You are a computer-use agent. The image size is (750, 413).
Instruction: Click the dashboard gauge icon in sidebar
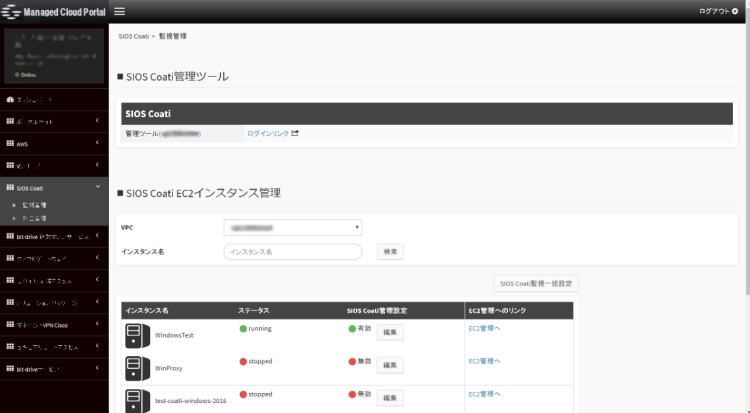coord(10,100)
